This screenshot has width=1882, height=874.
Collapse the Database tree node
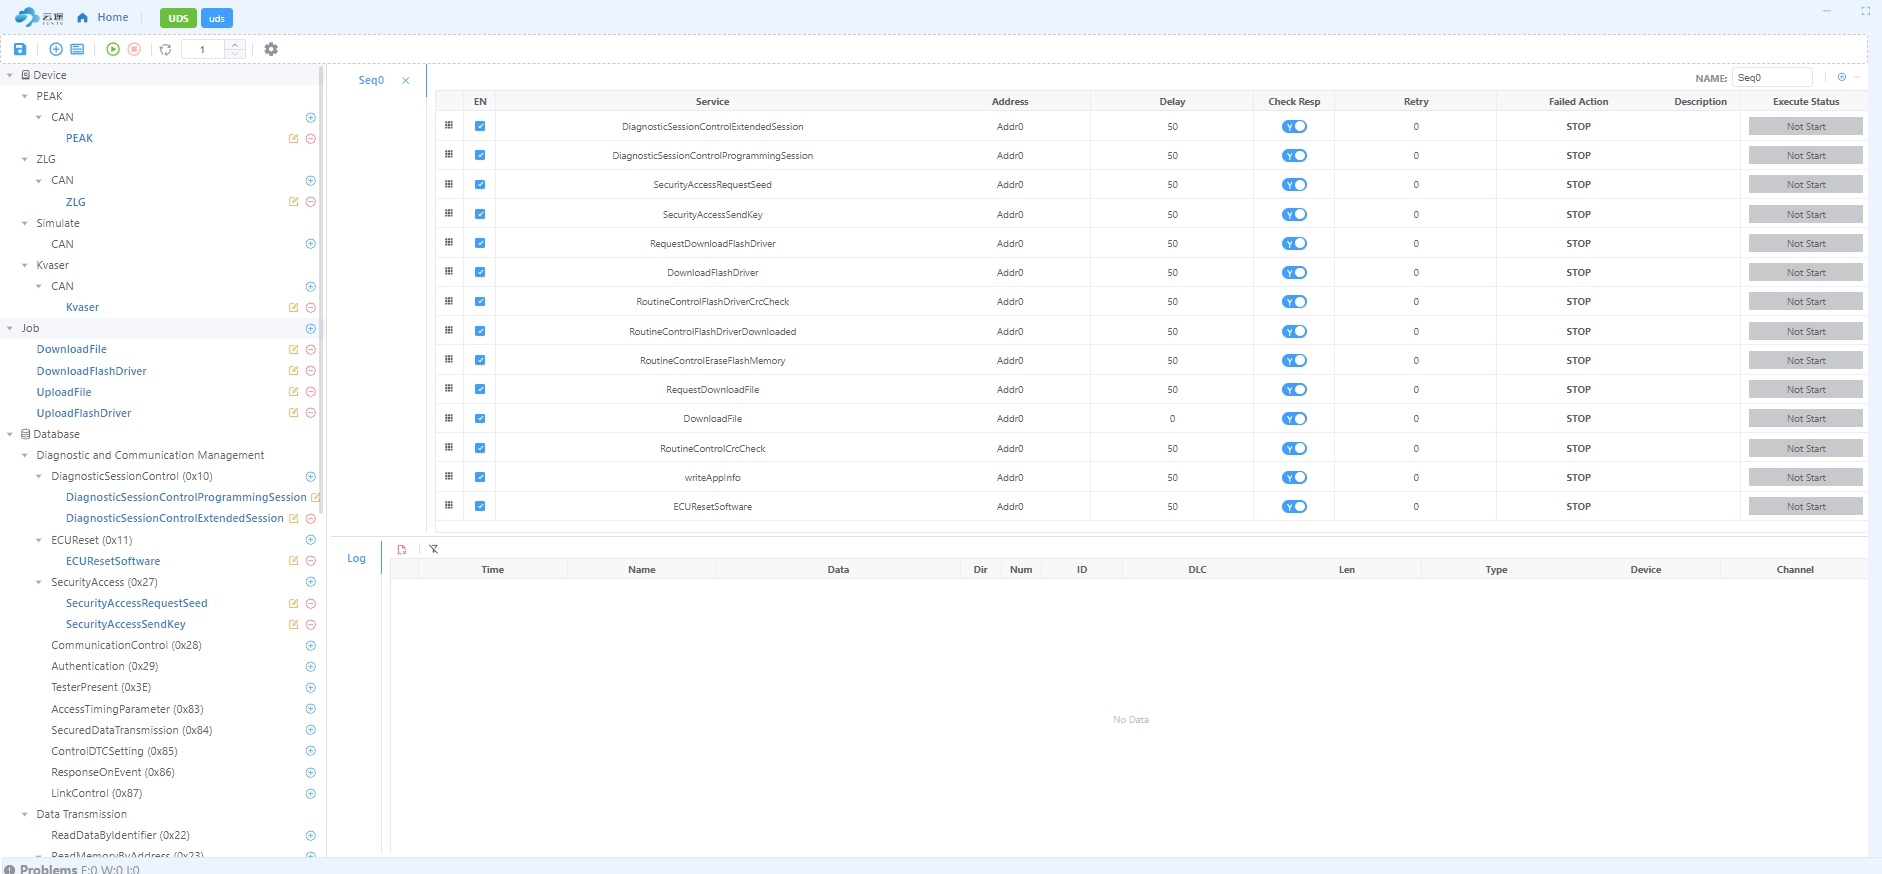tap(10, 434)
